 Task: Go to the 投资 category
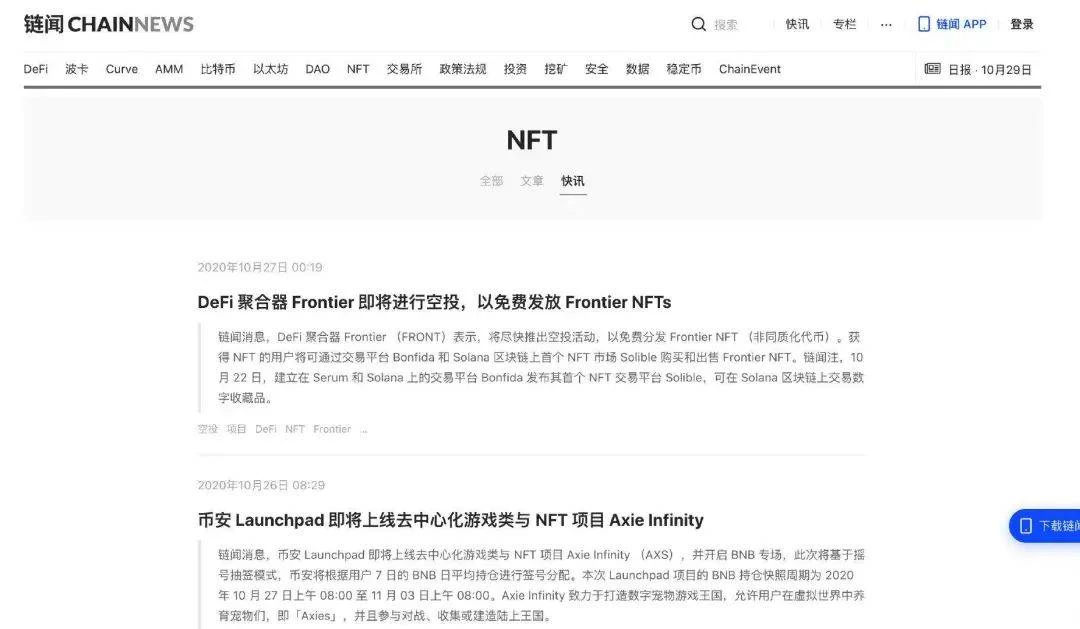click(x=515, y=69)
